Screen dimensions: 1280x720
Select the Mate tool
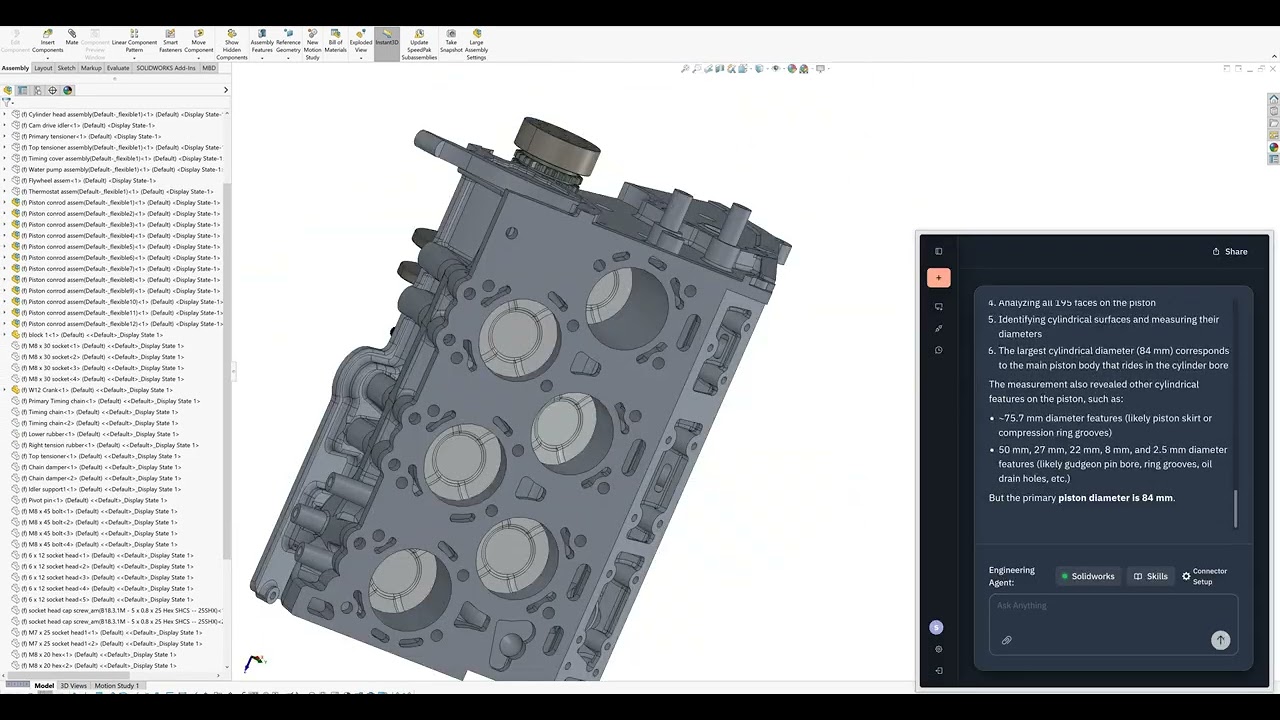pos(72,37)
